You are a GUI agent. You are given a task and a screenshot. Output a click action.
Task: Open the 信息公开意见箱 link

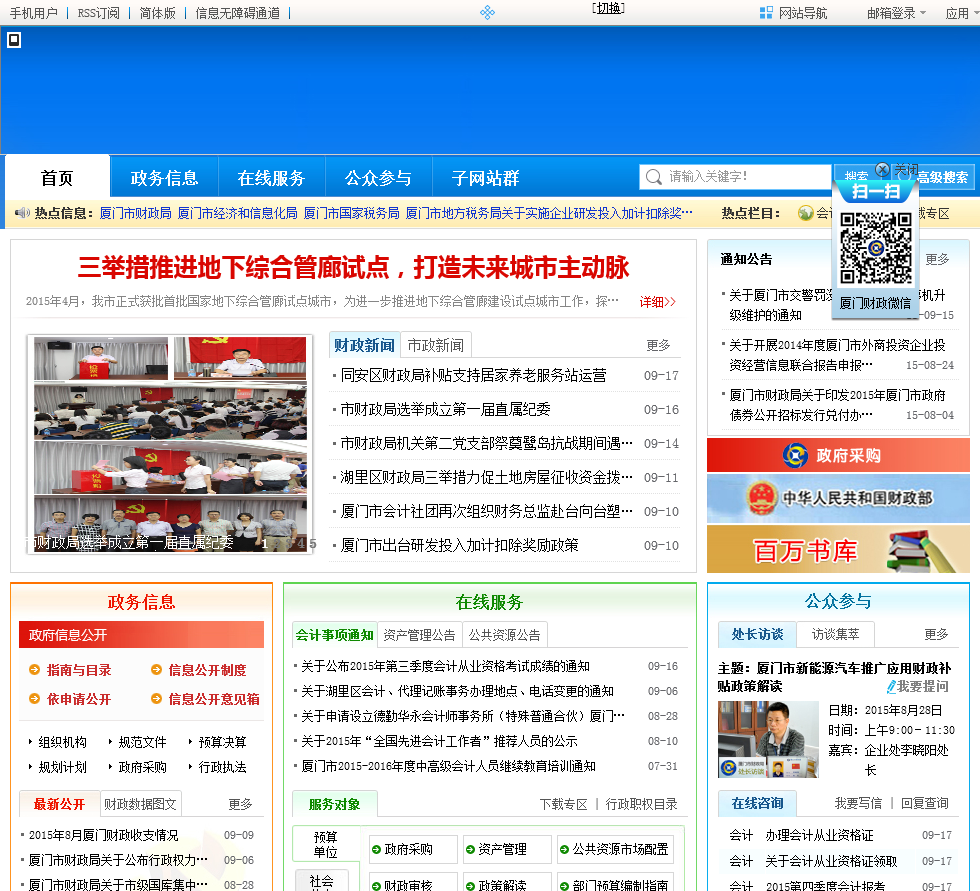tap(214, 699)
